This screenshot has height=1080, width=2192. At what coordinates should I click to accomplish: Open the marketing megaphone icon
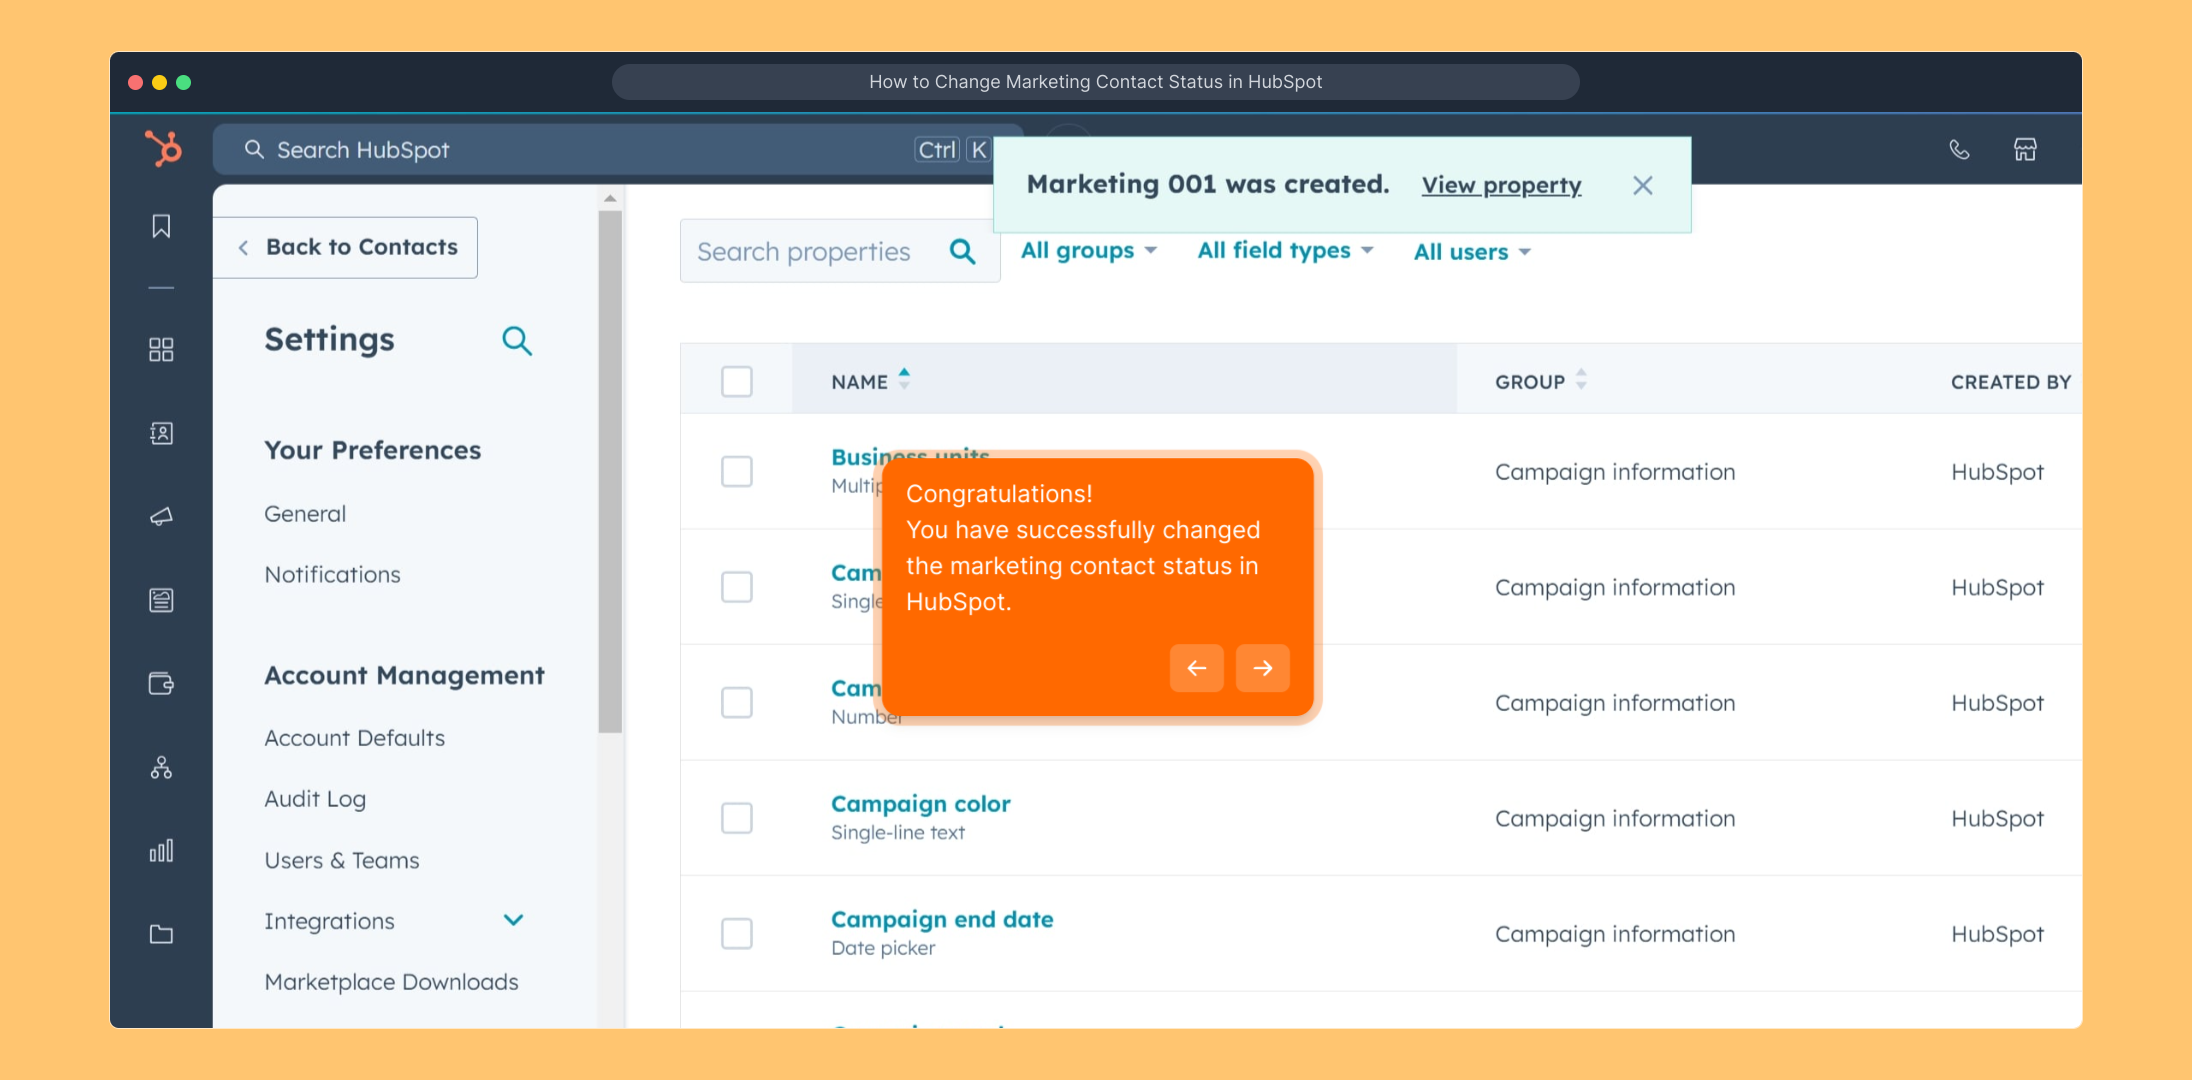pyautogui.click(x=161, y=516)
